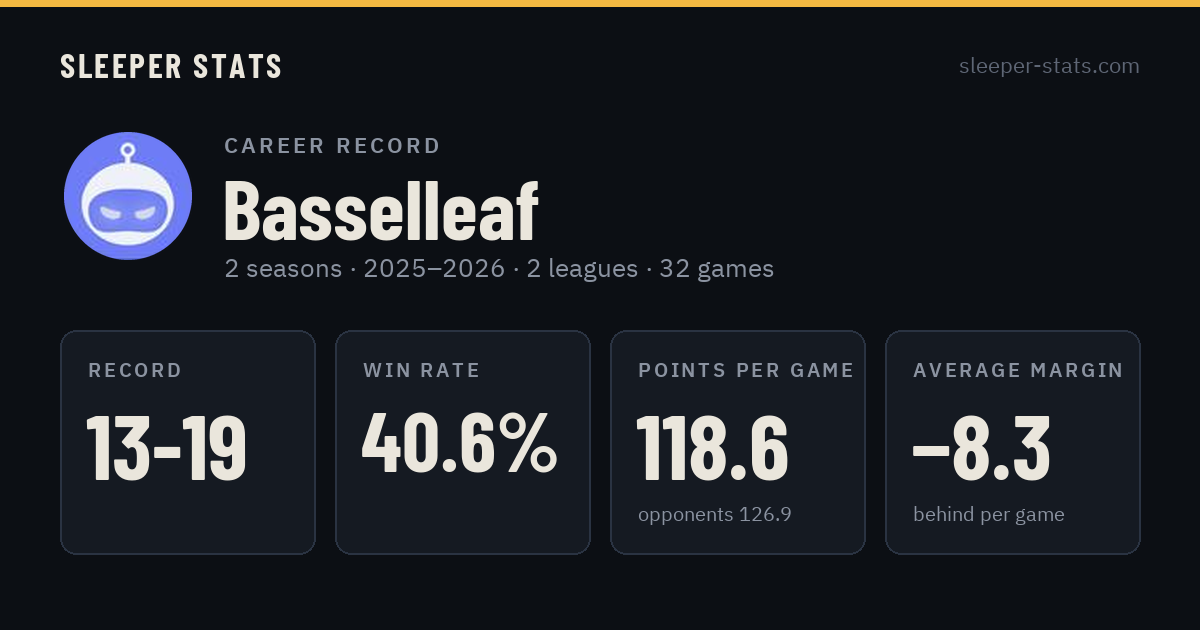Click the opponents 126.9 subtext
This screenshot has width=1200, height=630.
point(715,514)
